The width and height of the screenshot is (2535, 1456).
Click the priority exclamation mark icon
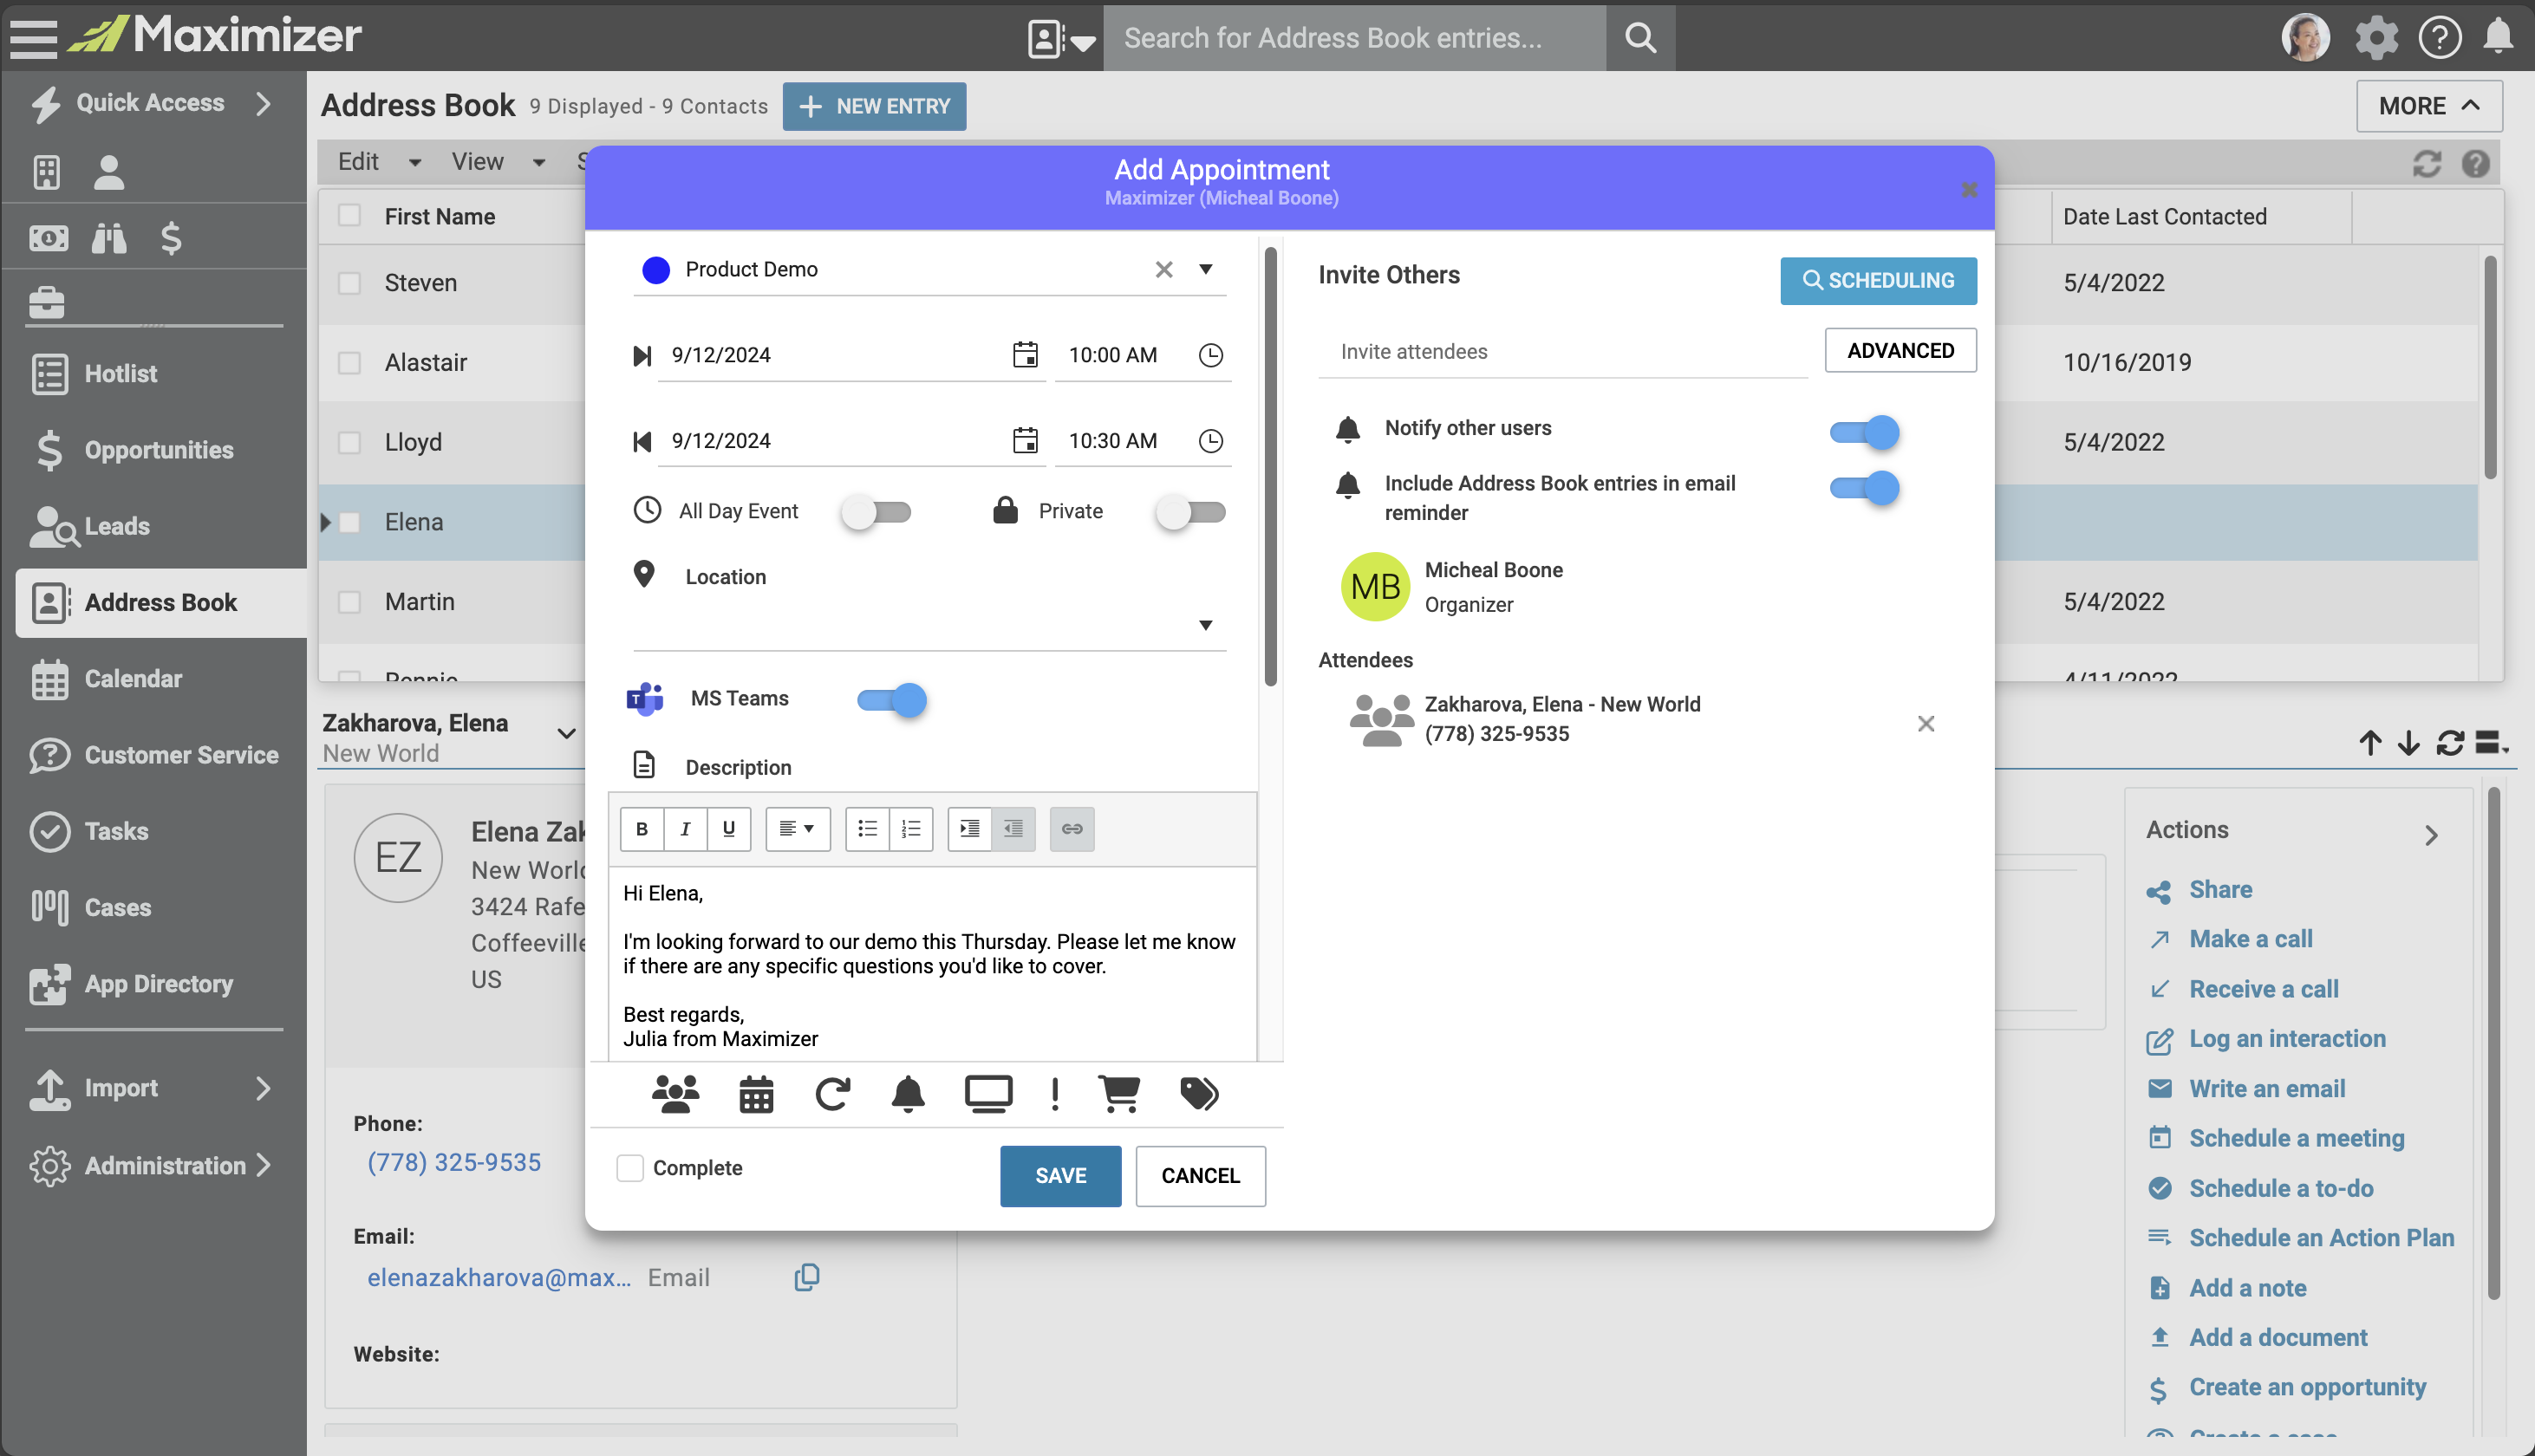pos(1055,1094)
